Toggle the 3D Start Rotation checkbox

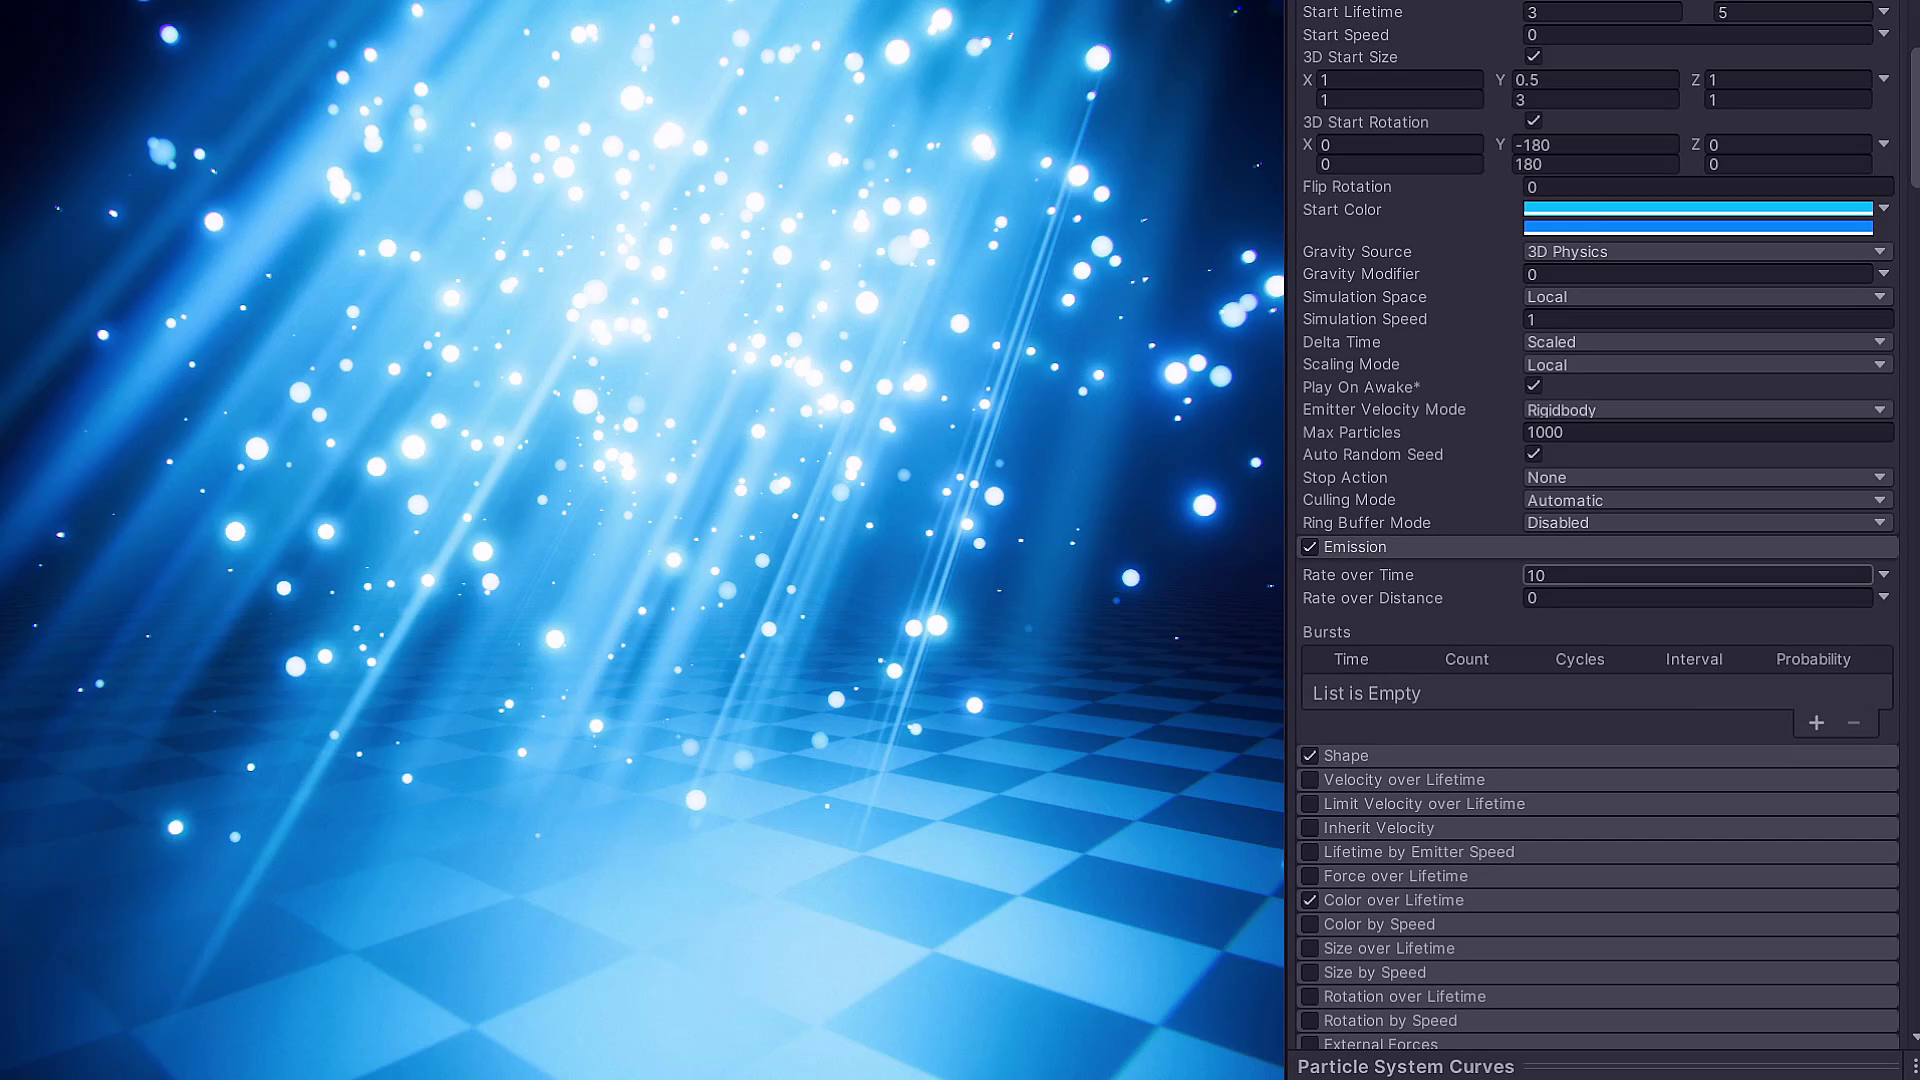point(1533,121)
